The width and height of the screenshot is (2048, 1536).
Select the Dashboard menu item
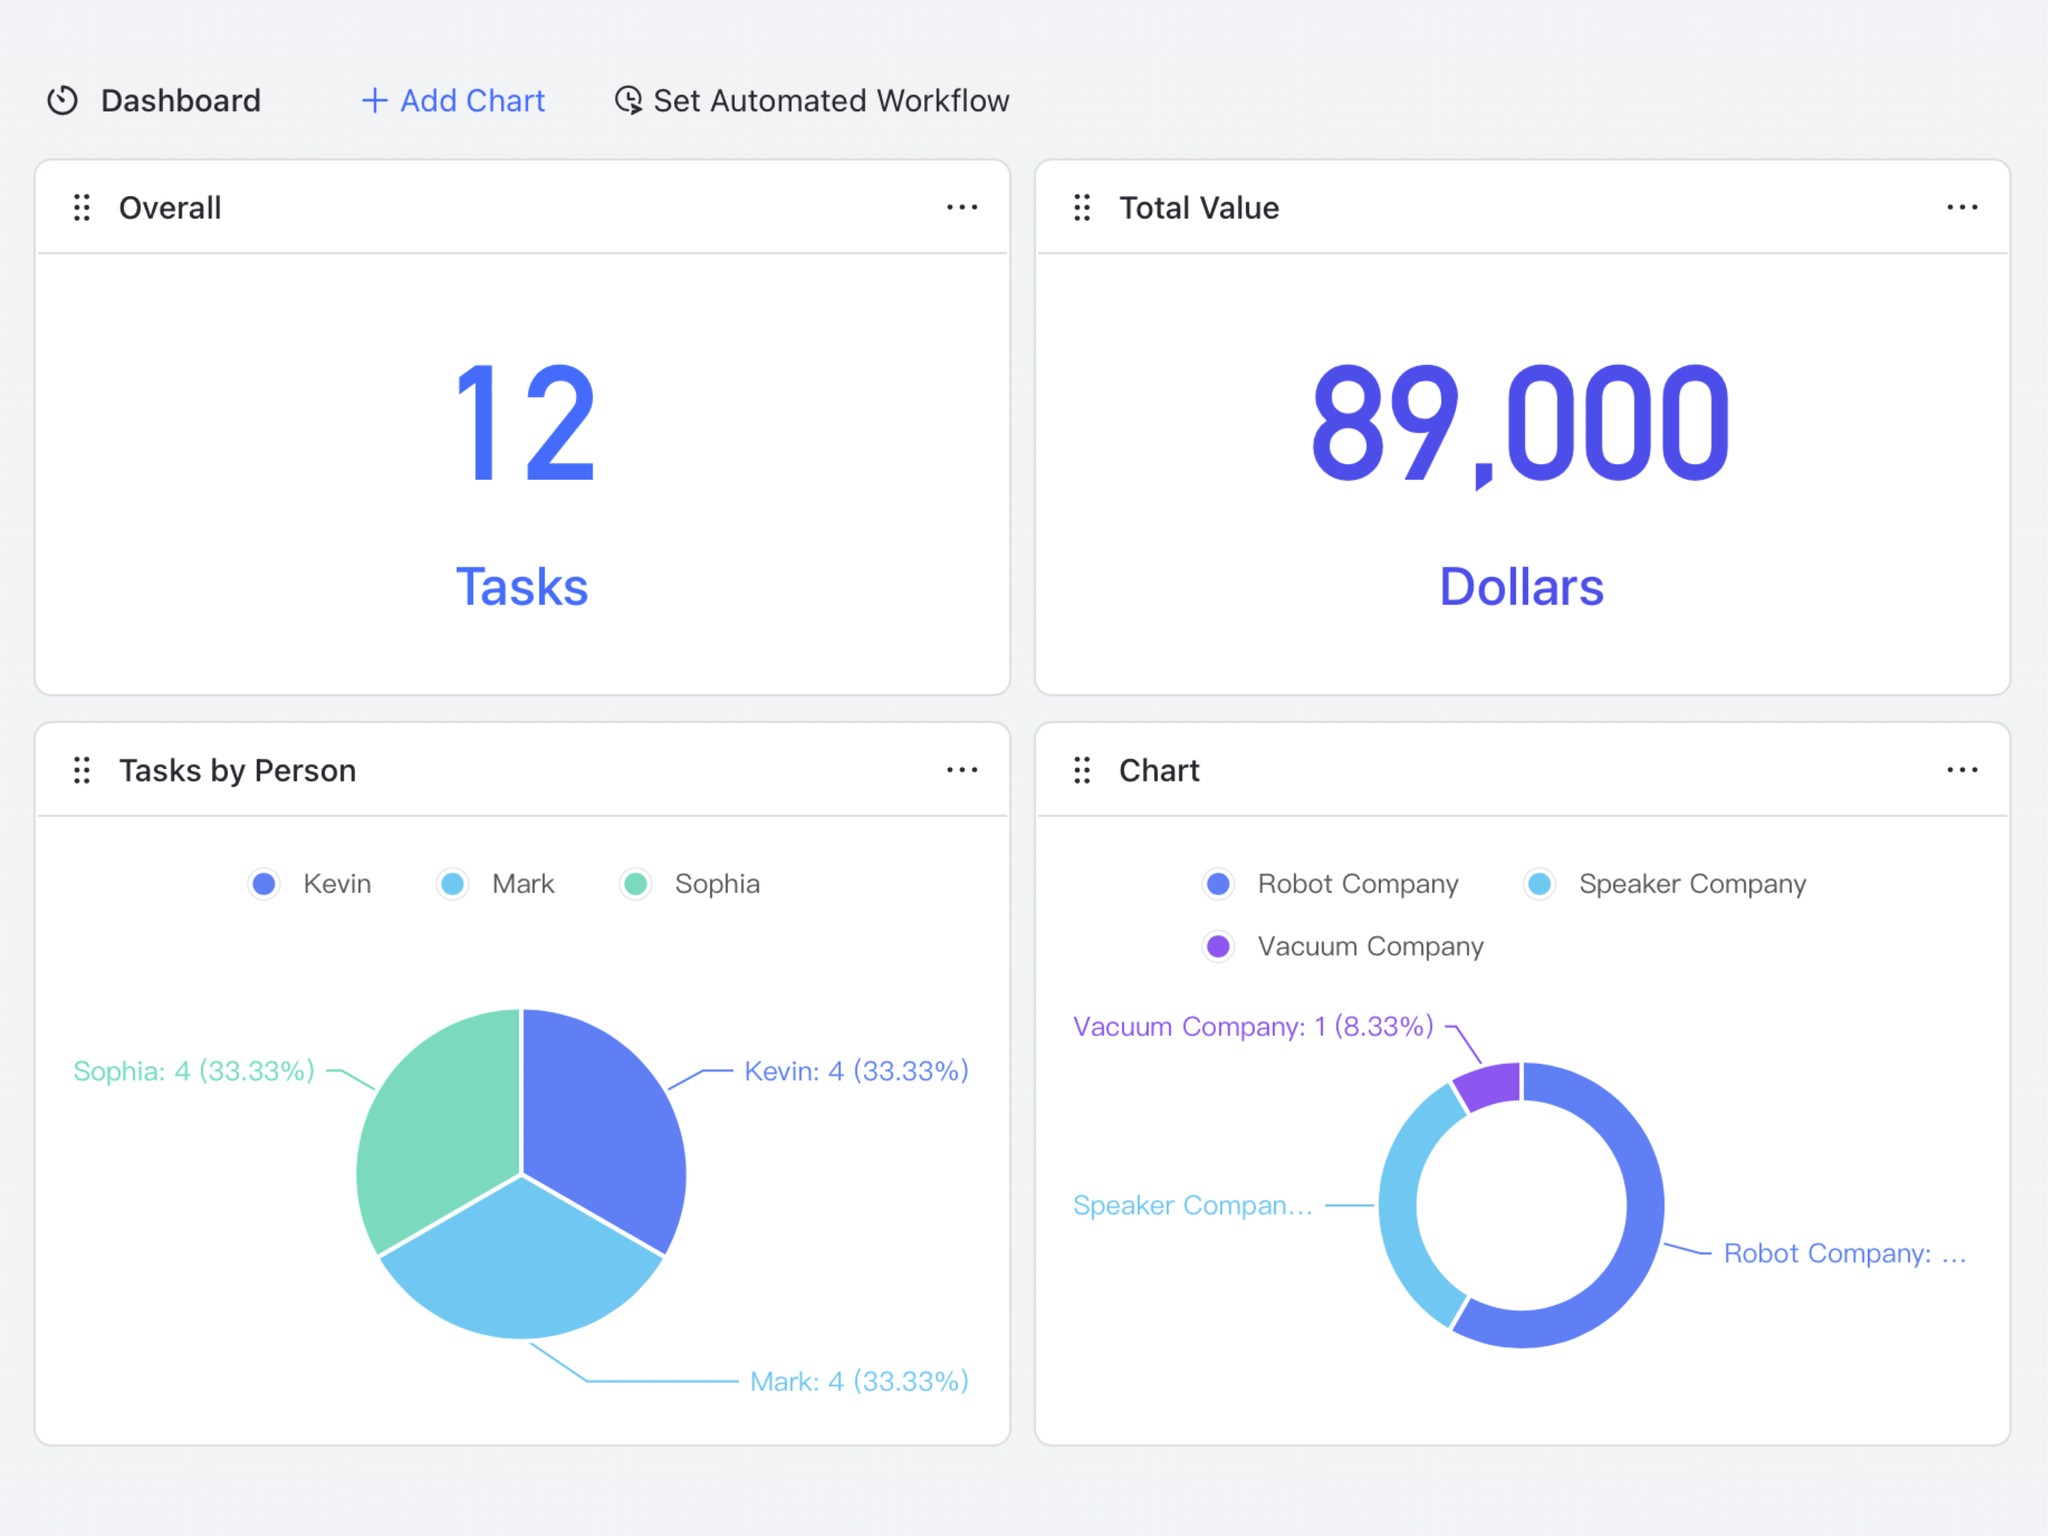tap(180, 100)
